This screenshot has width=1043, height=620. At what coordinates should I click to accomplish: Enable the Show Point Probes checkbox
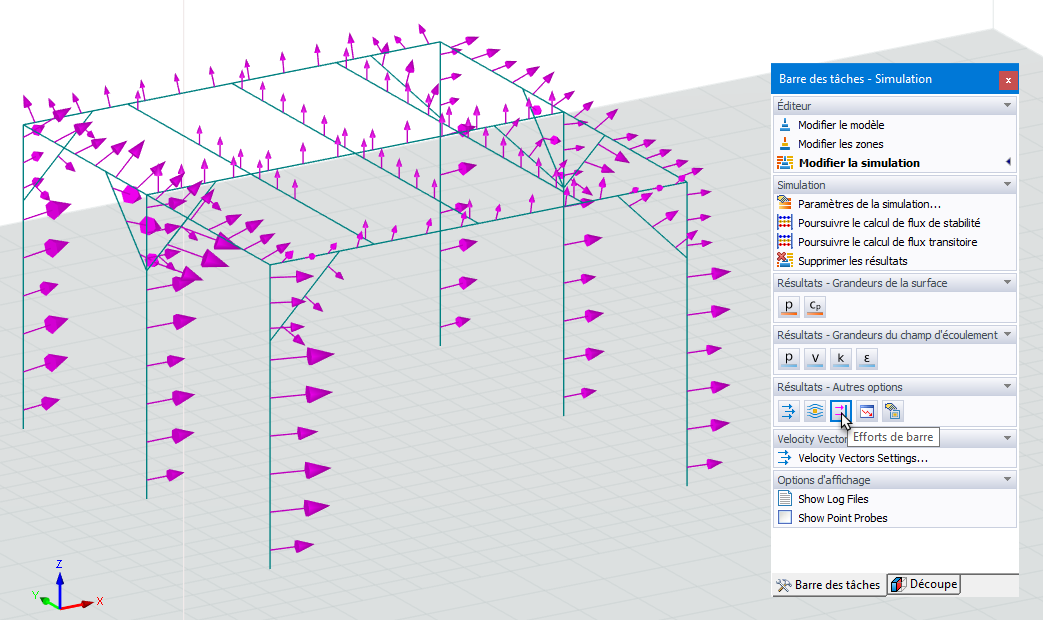(x=785, y=517)
